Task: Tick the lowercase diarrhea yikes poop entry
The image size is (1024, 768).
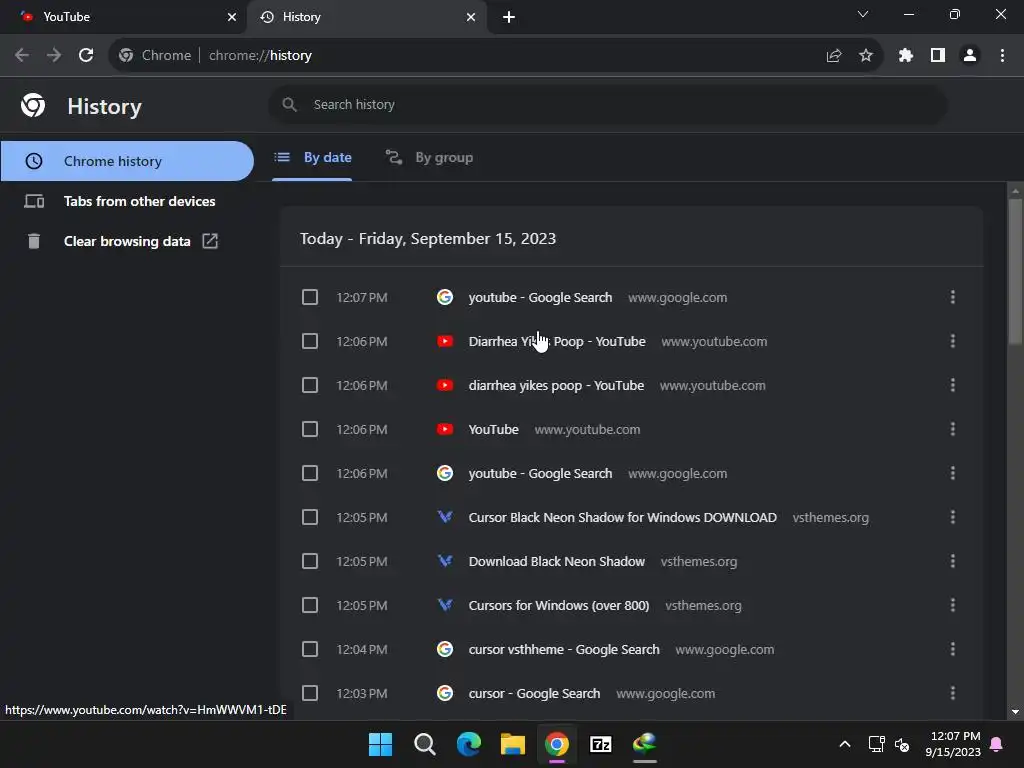Action: click(x=310, y=385)
